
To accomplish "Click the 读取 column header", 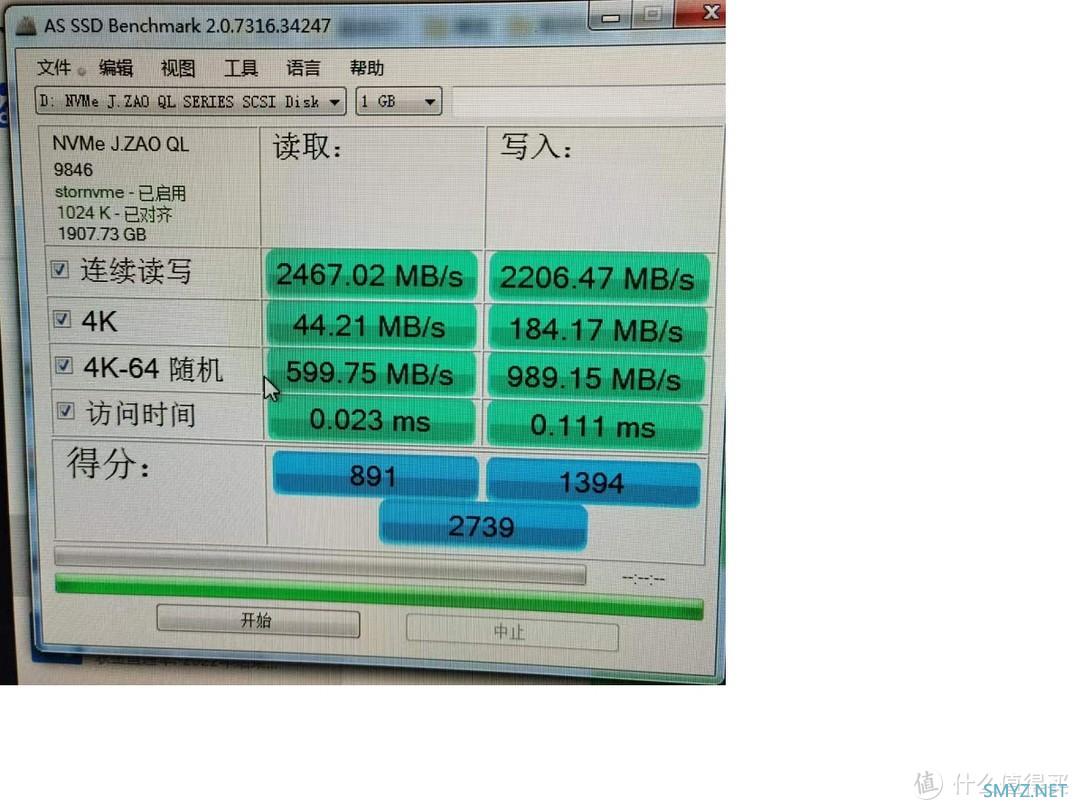I will (x=307, y=147).
